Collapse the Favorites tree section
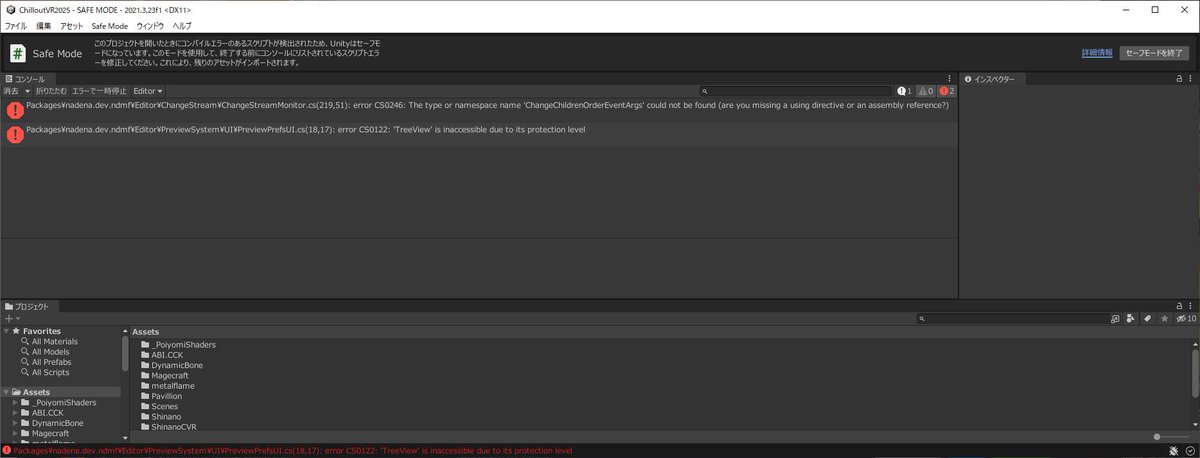1200x458 pixels. 6,331
